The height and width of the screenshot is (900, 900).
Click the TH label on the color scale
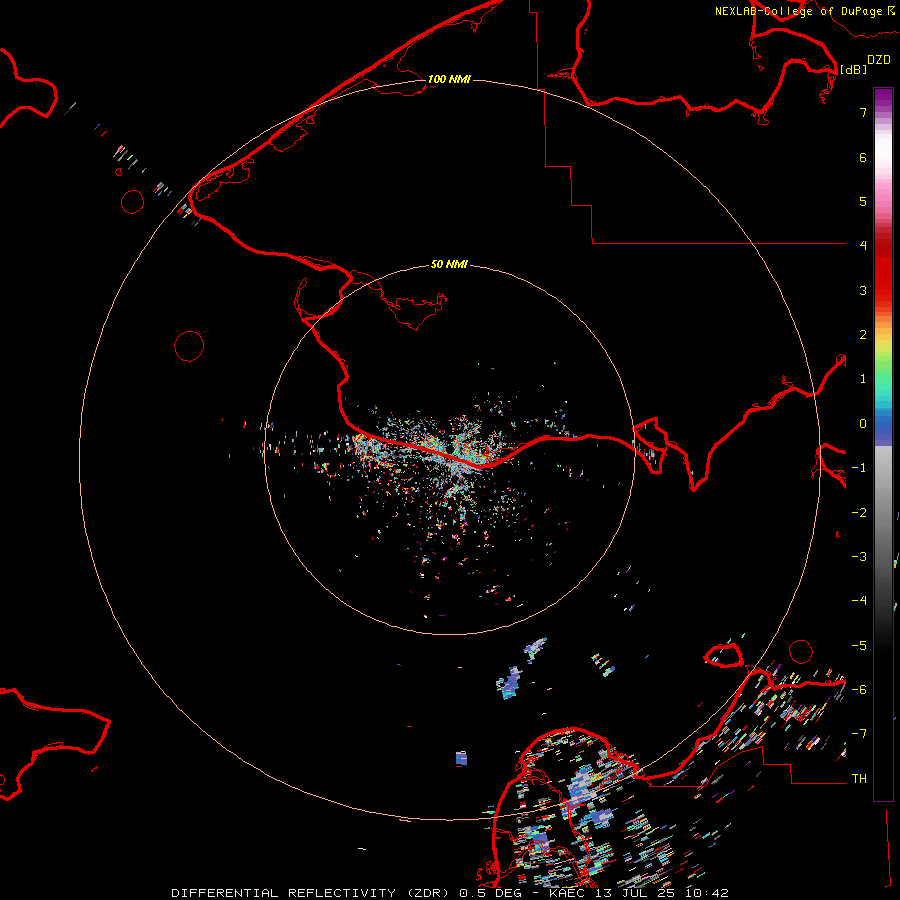click(859, 779)
